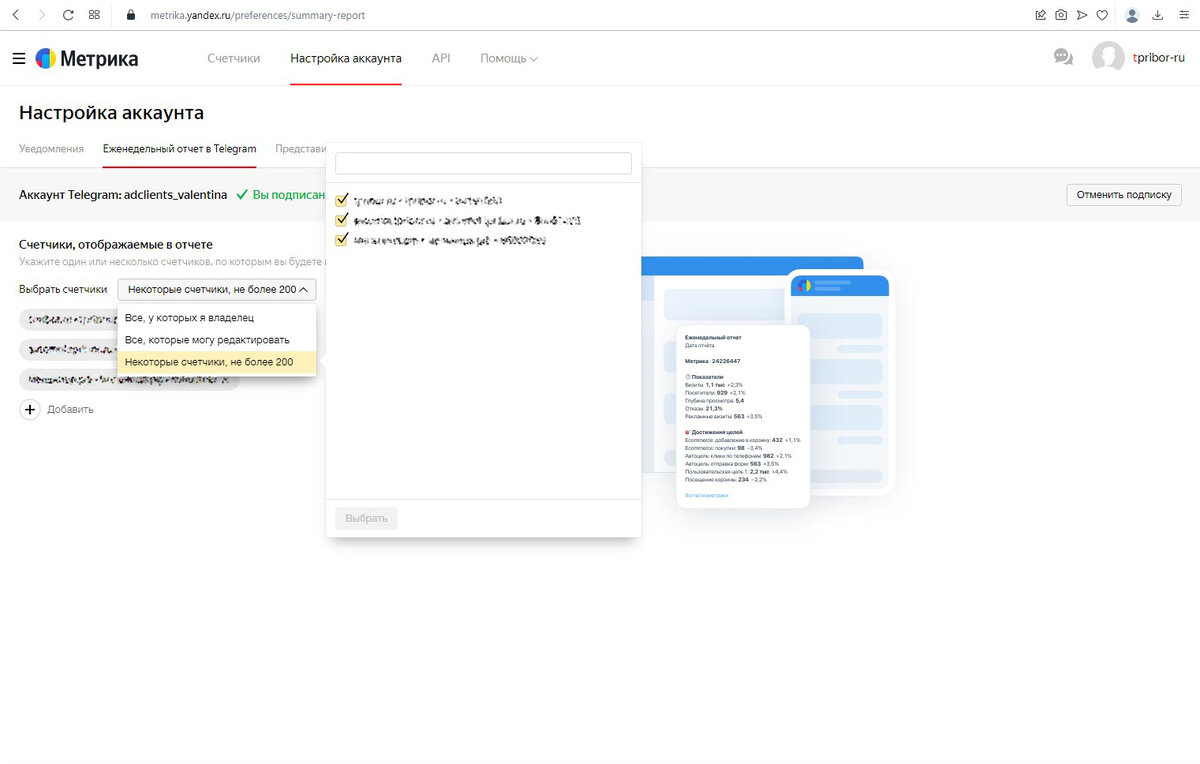Viewport: 1200px width, 764px height.
Task: Open the speed dial grid icon
Action: (94, 15)
